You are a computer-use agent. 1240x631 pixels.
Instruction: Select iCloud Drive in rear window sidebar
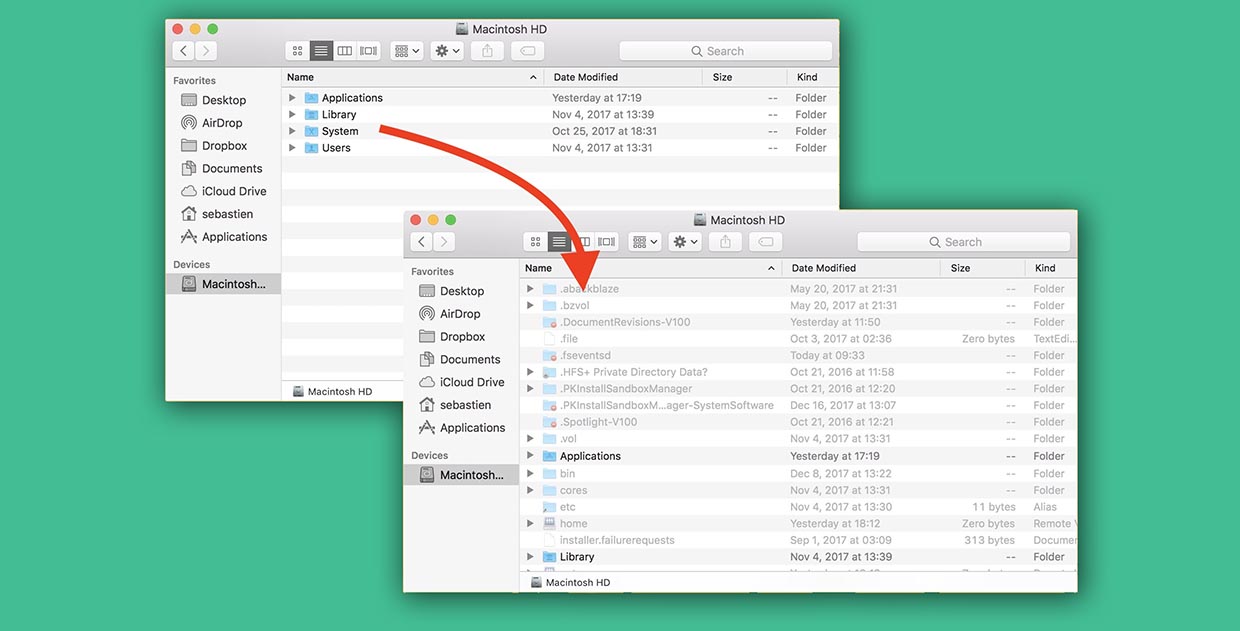click(223, 191)
